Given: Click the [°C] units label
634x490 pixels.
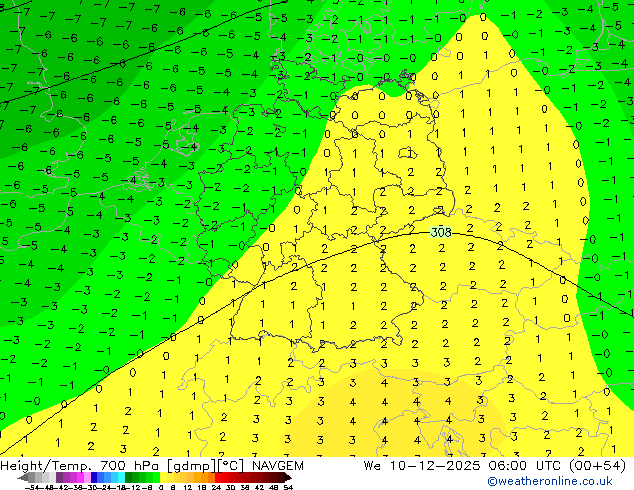Looking at the screenshot, I should click(x=231, y=466).
